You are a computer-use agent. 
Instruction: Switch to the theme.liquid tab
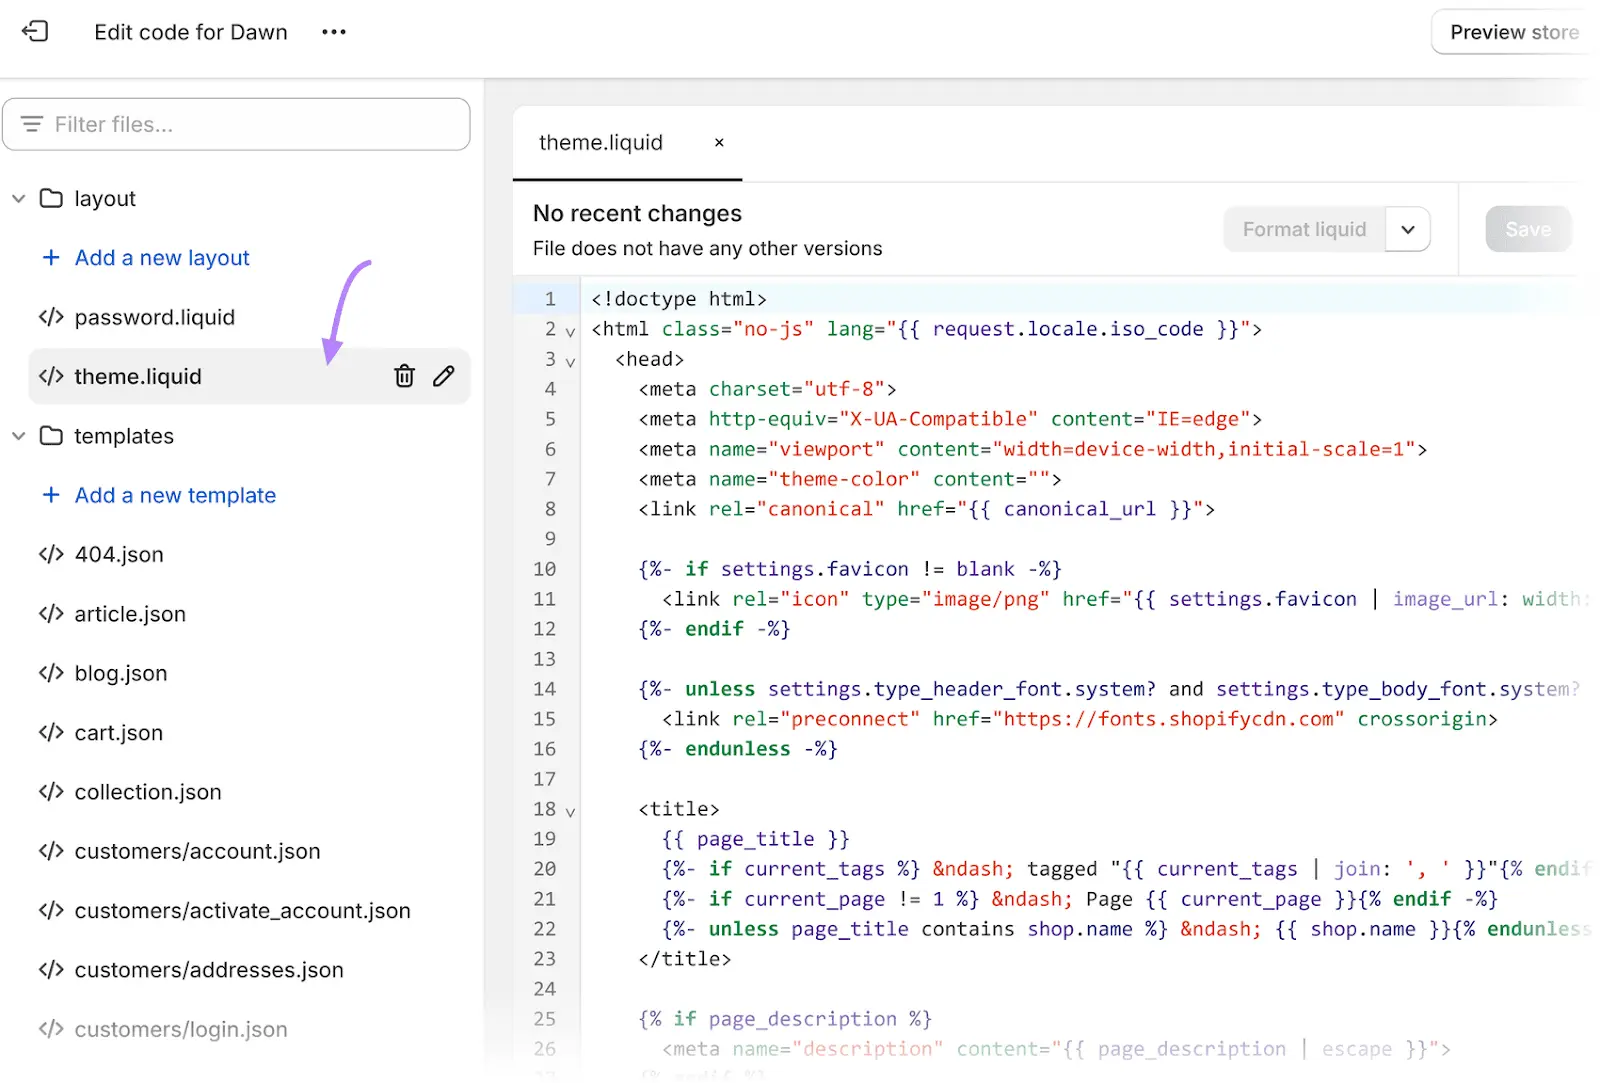(x=600, y=143)
